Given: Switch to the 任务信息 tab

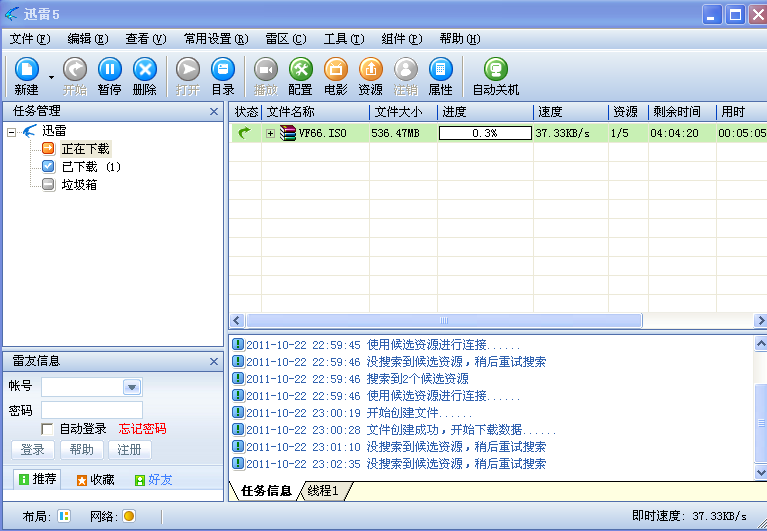Looking at the screenshot, I should tap(267, 491).
